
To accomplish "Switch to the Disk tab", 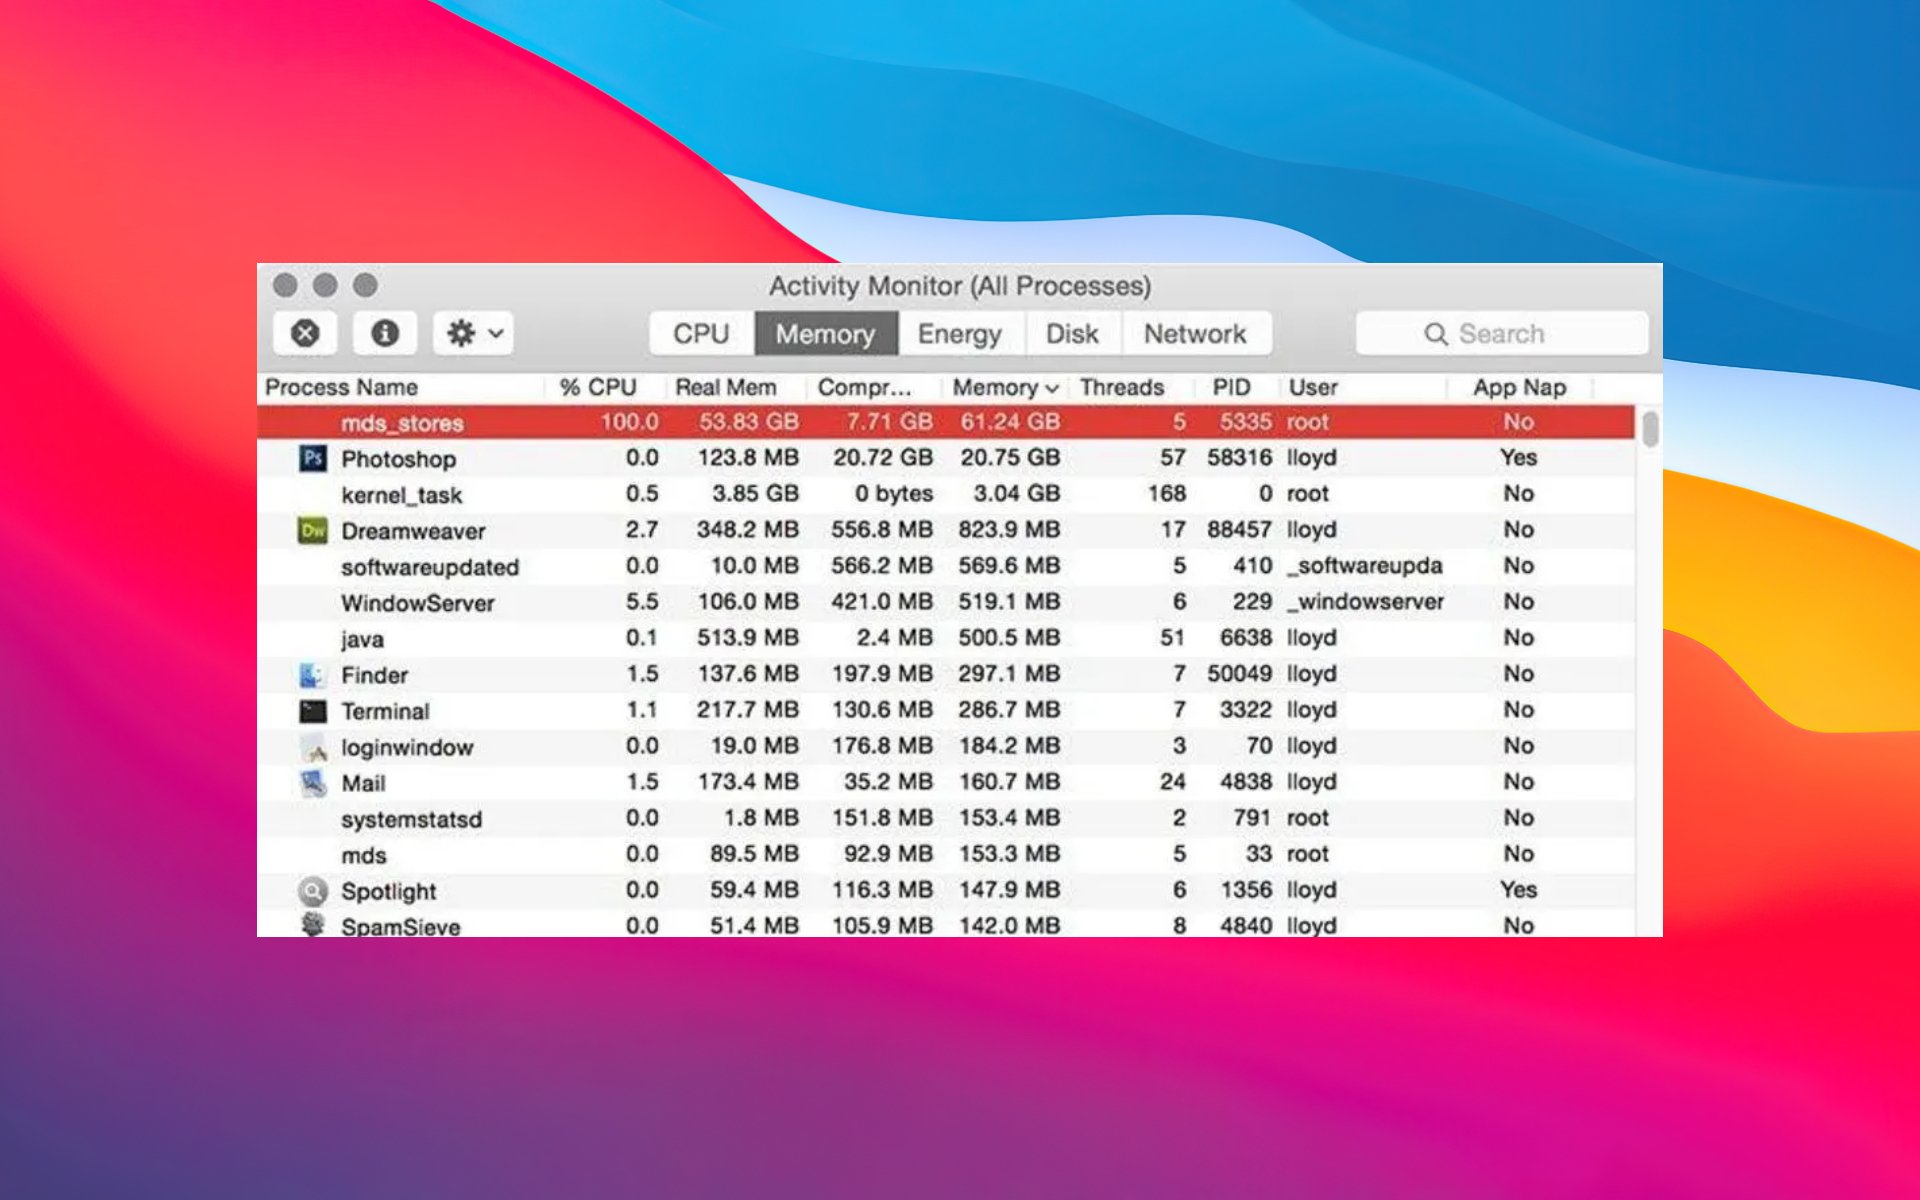I will [x=1073, y=333].
